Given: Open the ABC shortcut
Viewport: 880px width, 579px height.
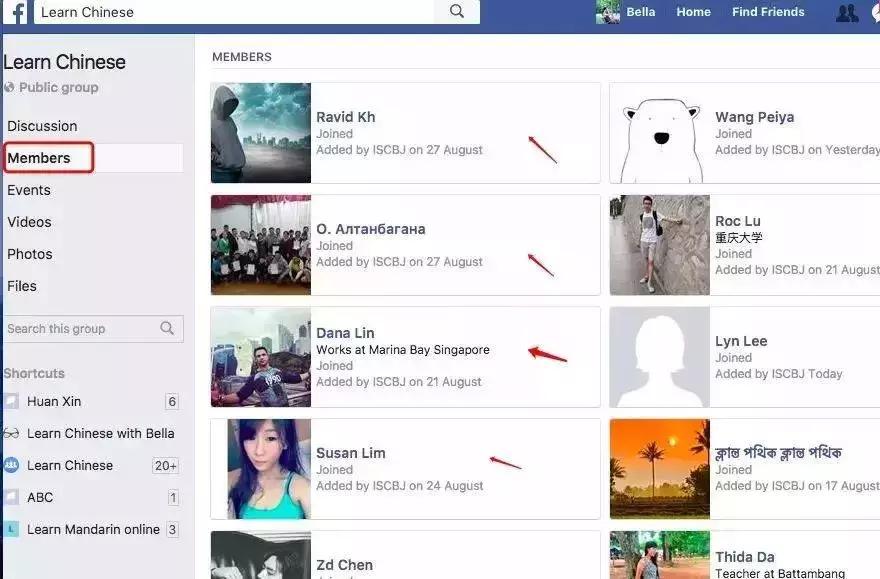Looking at the screenshot, I should (x=40, y=497).
